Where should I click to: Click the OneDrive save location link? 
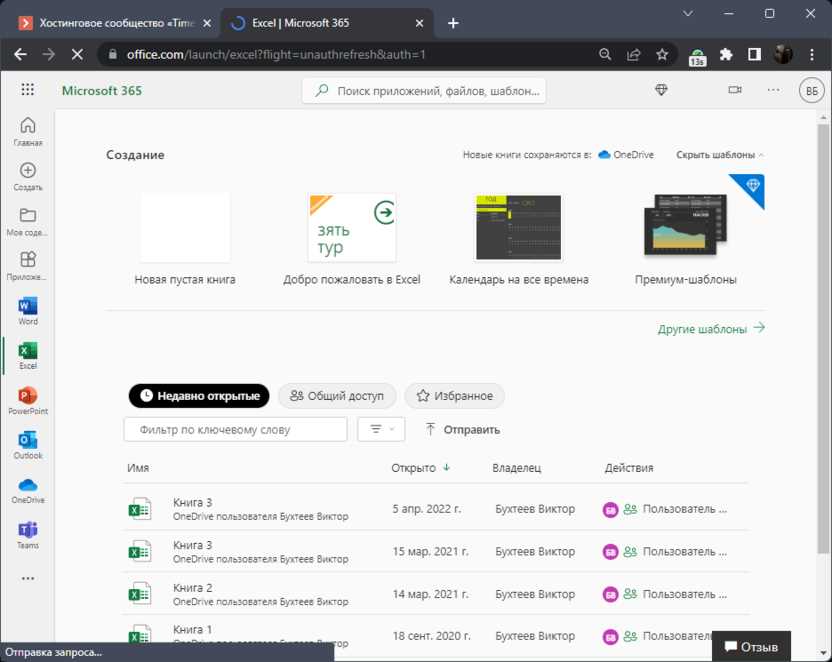[626, 155]
